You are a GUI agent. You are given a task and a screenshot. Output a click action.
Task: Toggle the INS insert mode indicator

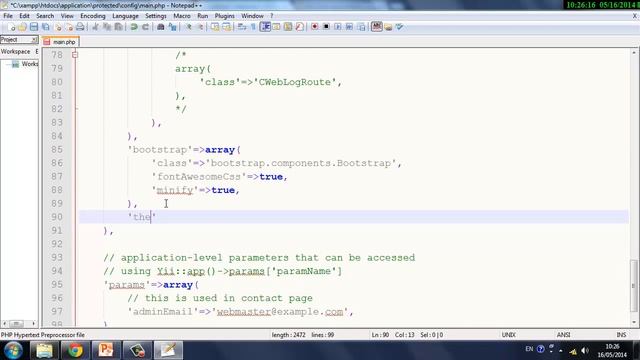621,335
